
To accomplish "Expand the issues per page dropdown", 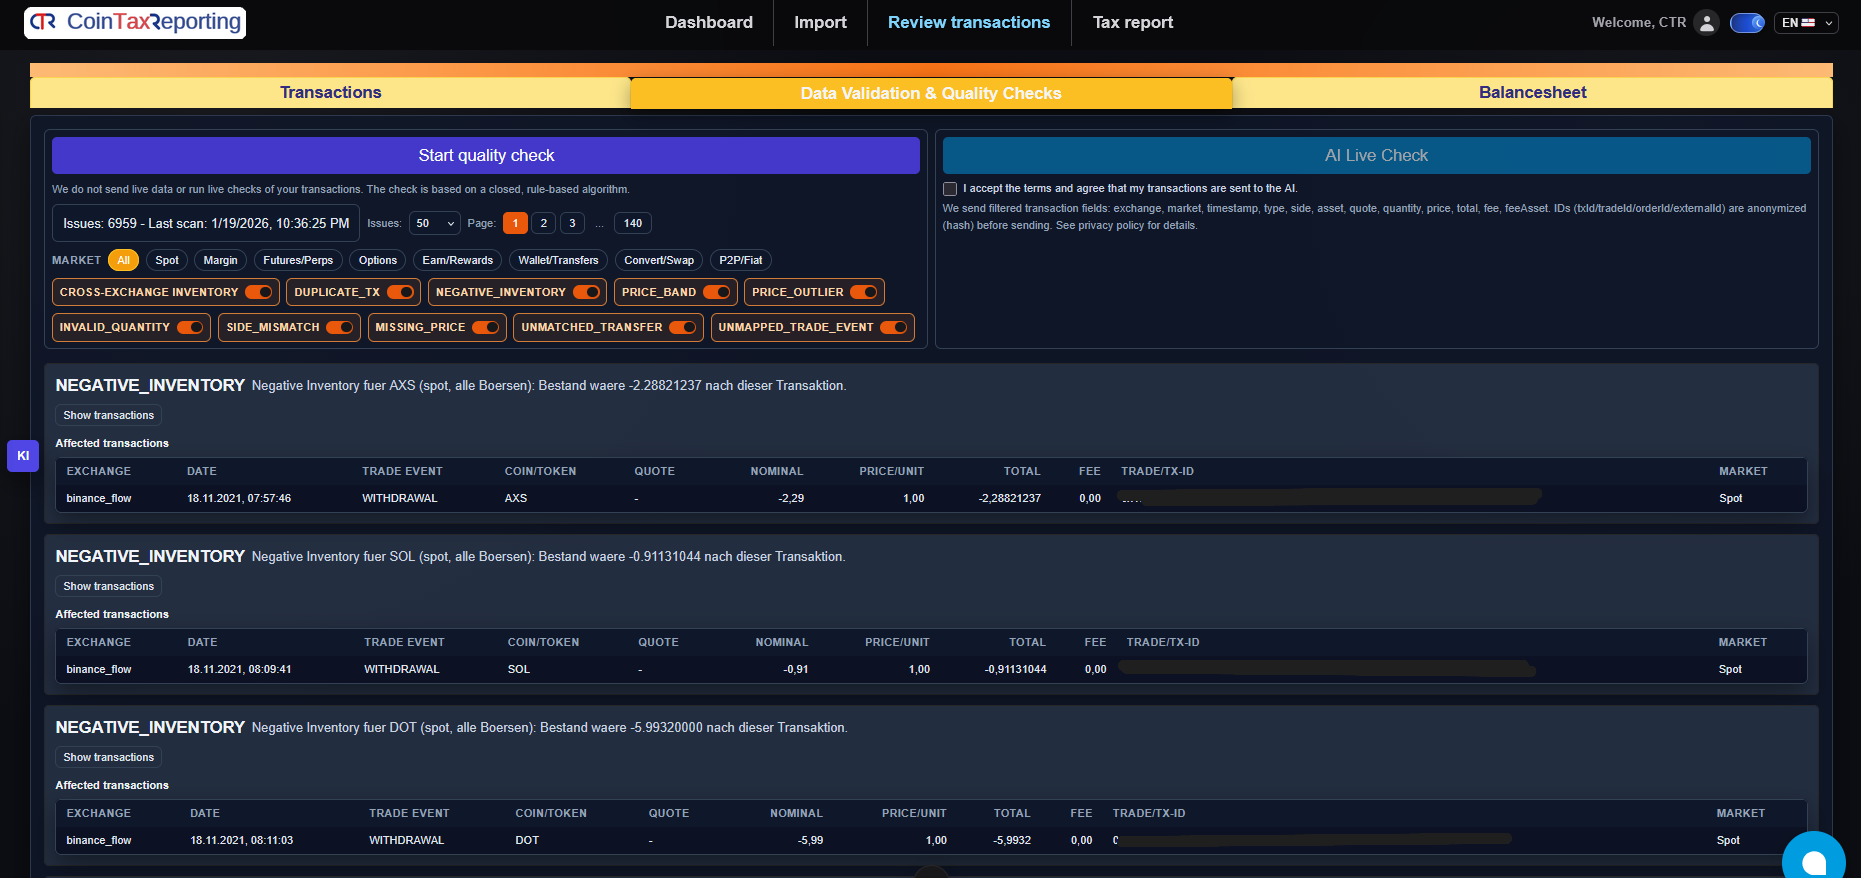I will 436,224.
